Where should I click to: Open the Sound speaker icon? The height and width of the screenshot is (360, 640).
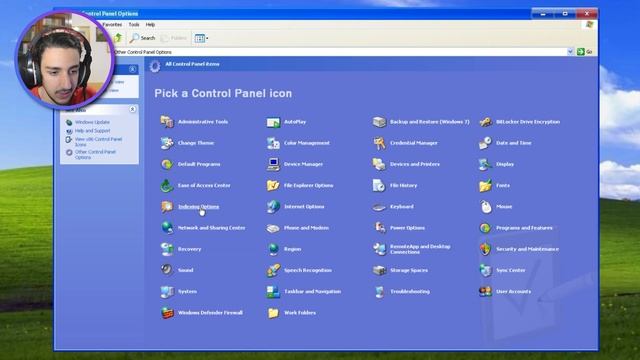click(x=167, y=270)
